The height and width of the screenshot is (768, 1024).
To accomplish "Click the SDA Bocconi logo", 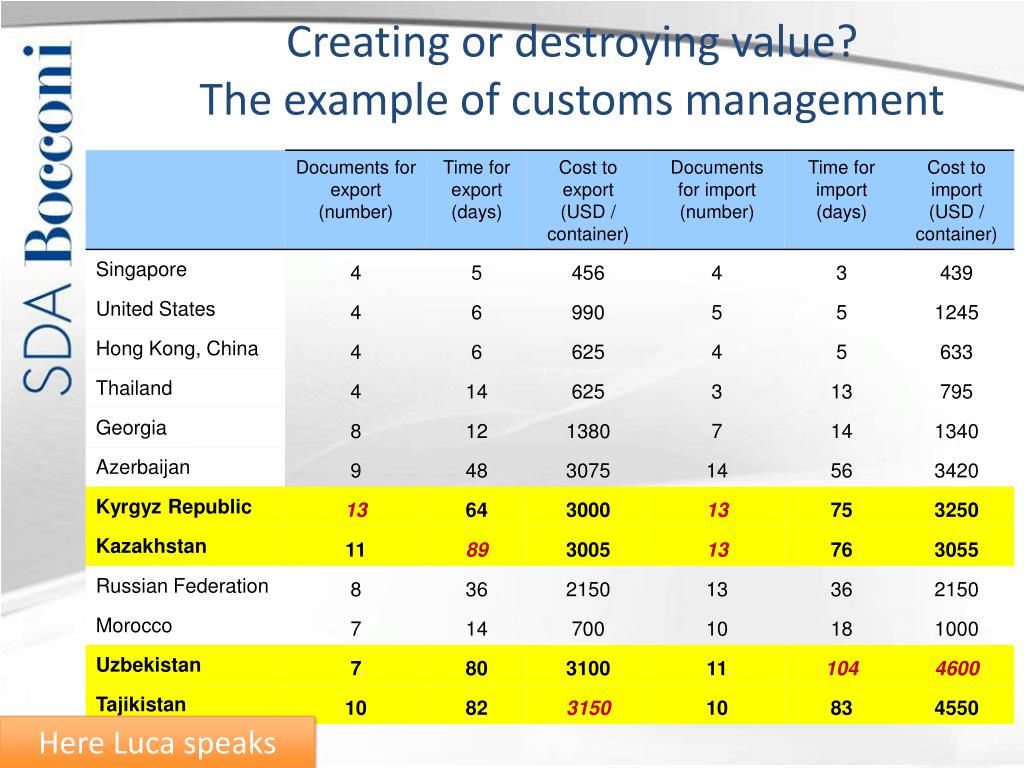I will coord(47,218).
